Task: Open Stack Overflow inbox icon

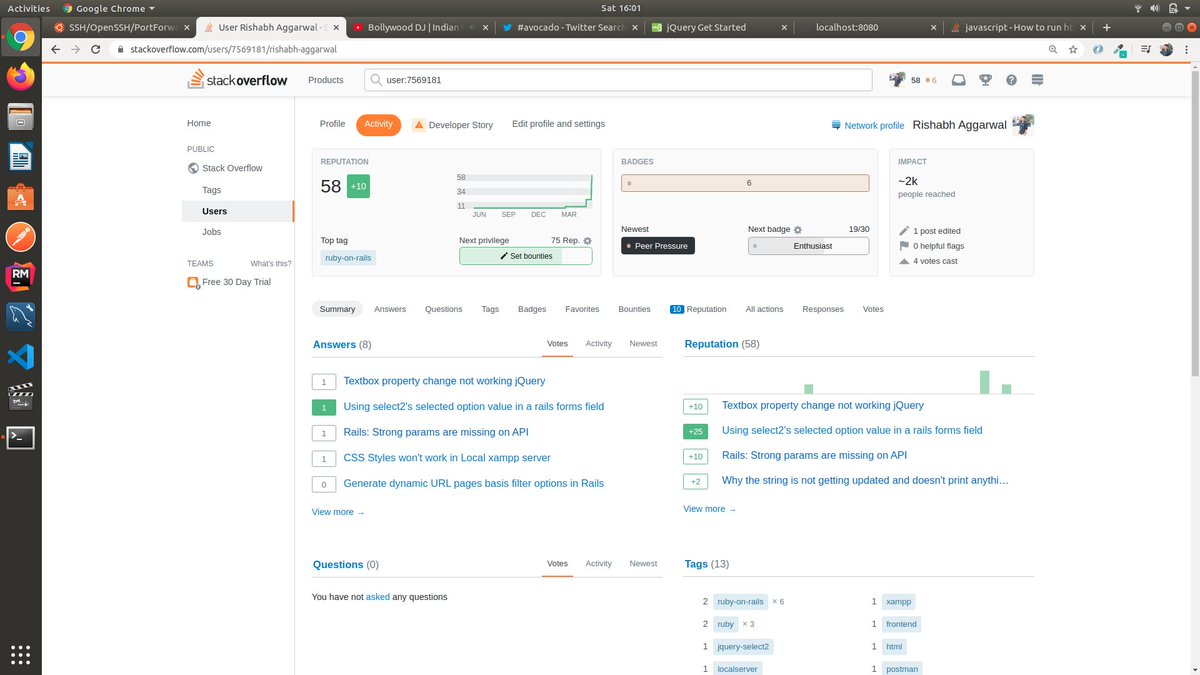Action: 958,80
